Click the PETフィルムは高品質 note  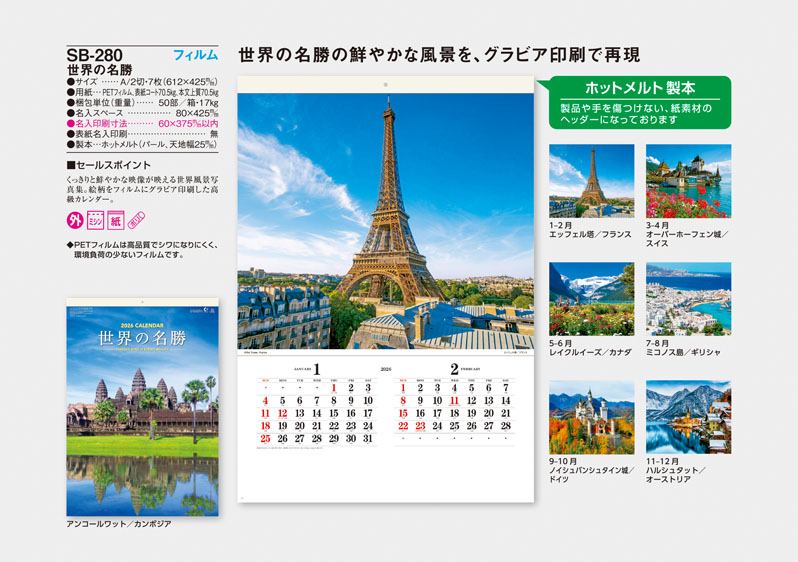pyautogui.click(x=142, y=250)
